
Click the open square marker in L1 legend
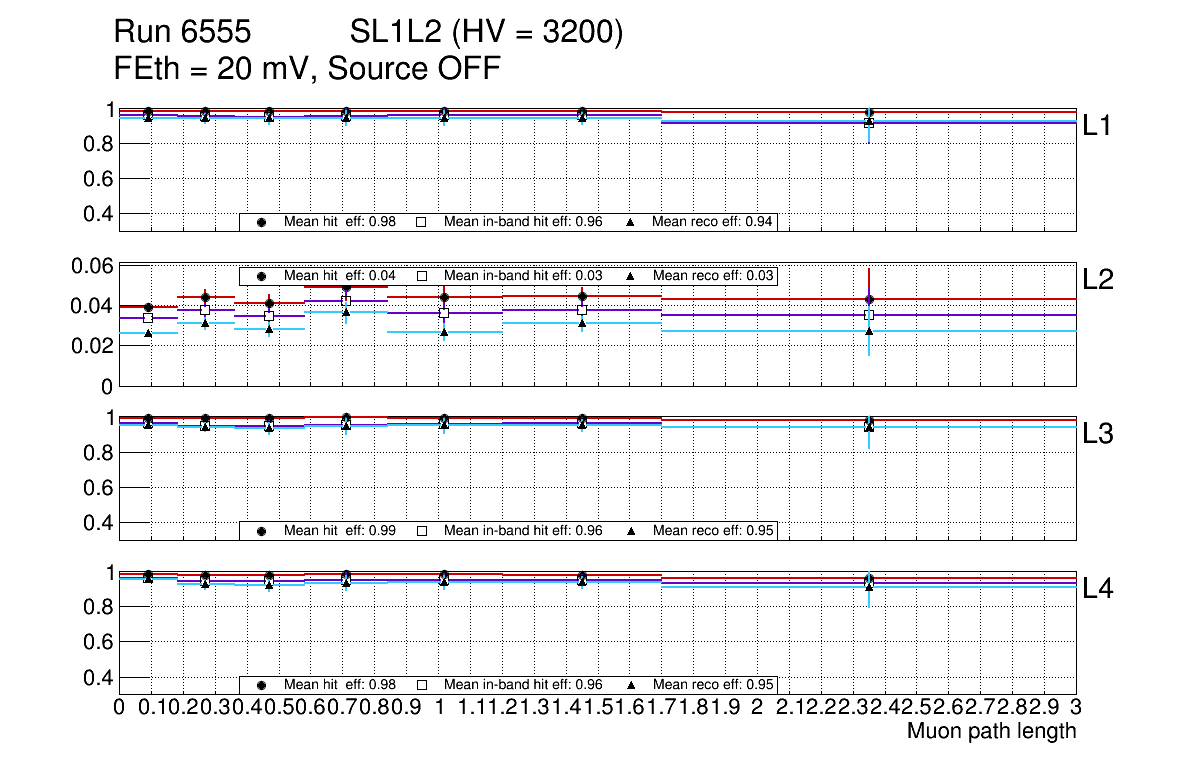coord(422,222)
